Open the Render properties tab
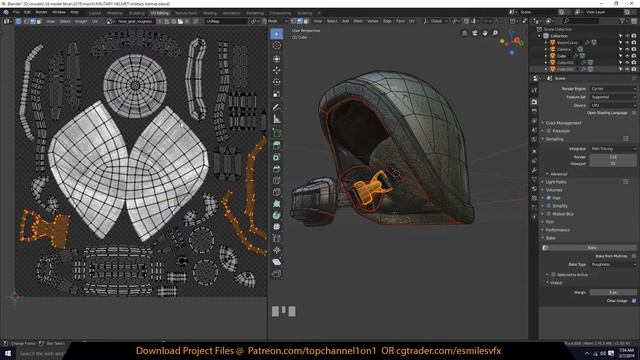Viewport: 640px width, 360px height. 534,101
